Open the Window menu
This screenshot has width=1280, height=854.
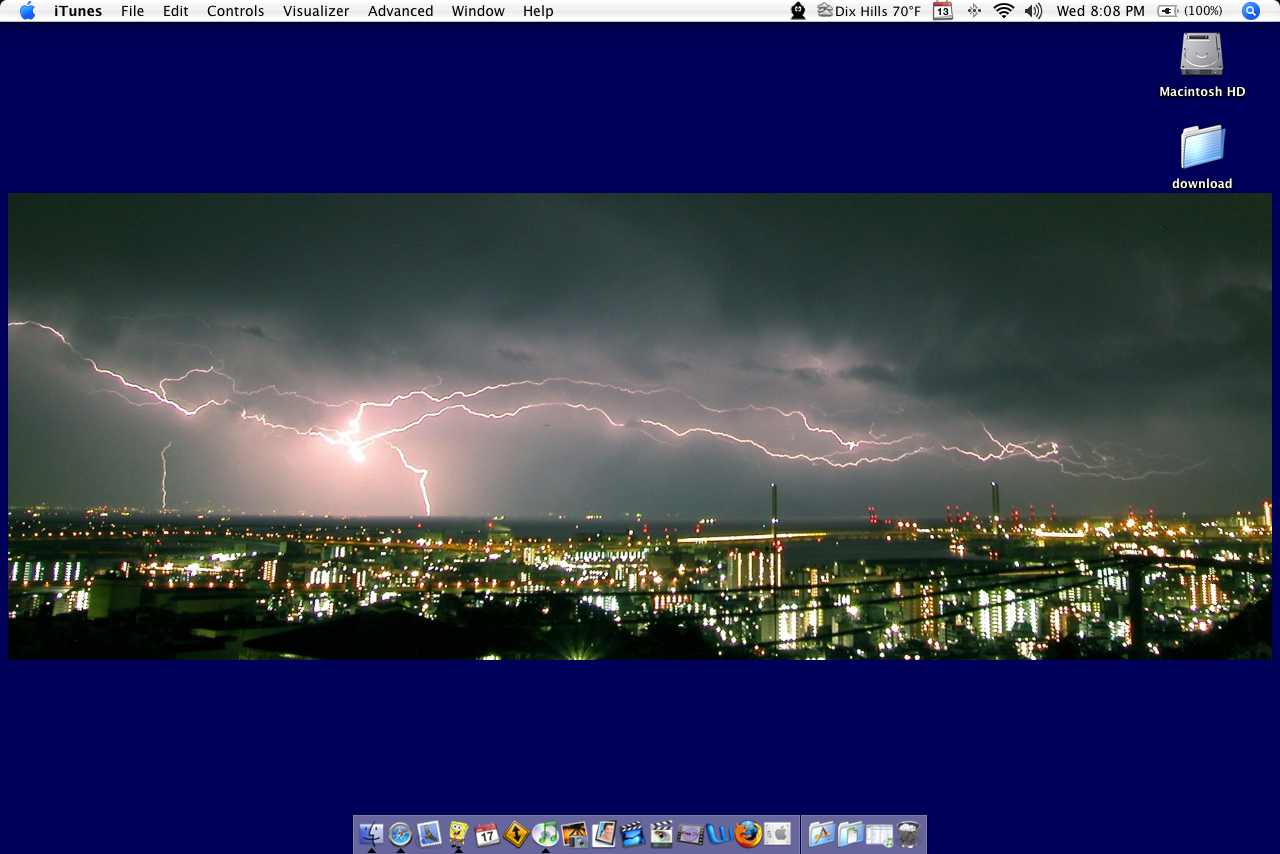coord(478,11)
